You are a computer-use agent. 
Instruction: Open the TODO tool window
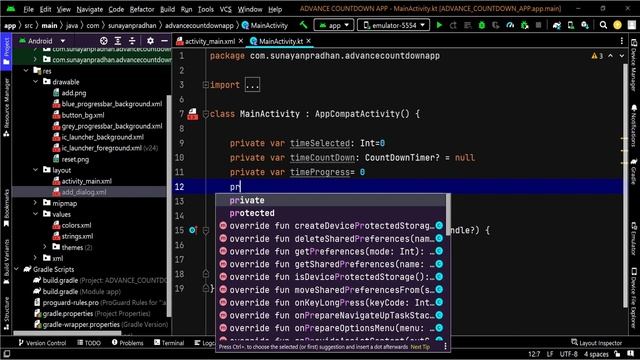click(x=89, y=343)
